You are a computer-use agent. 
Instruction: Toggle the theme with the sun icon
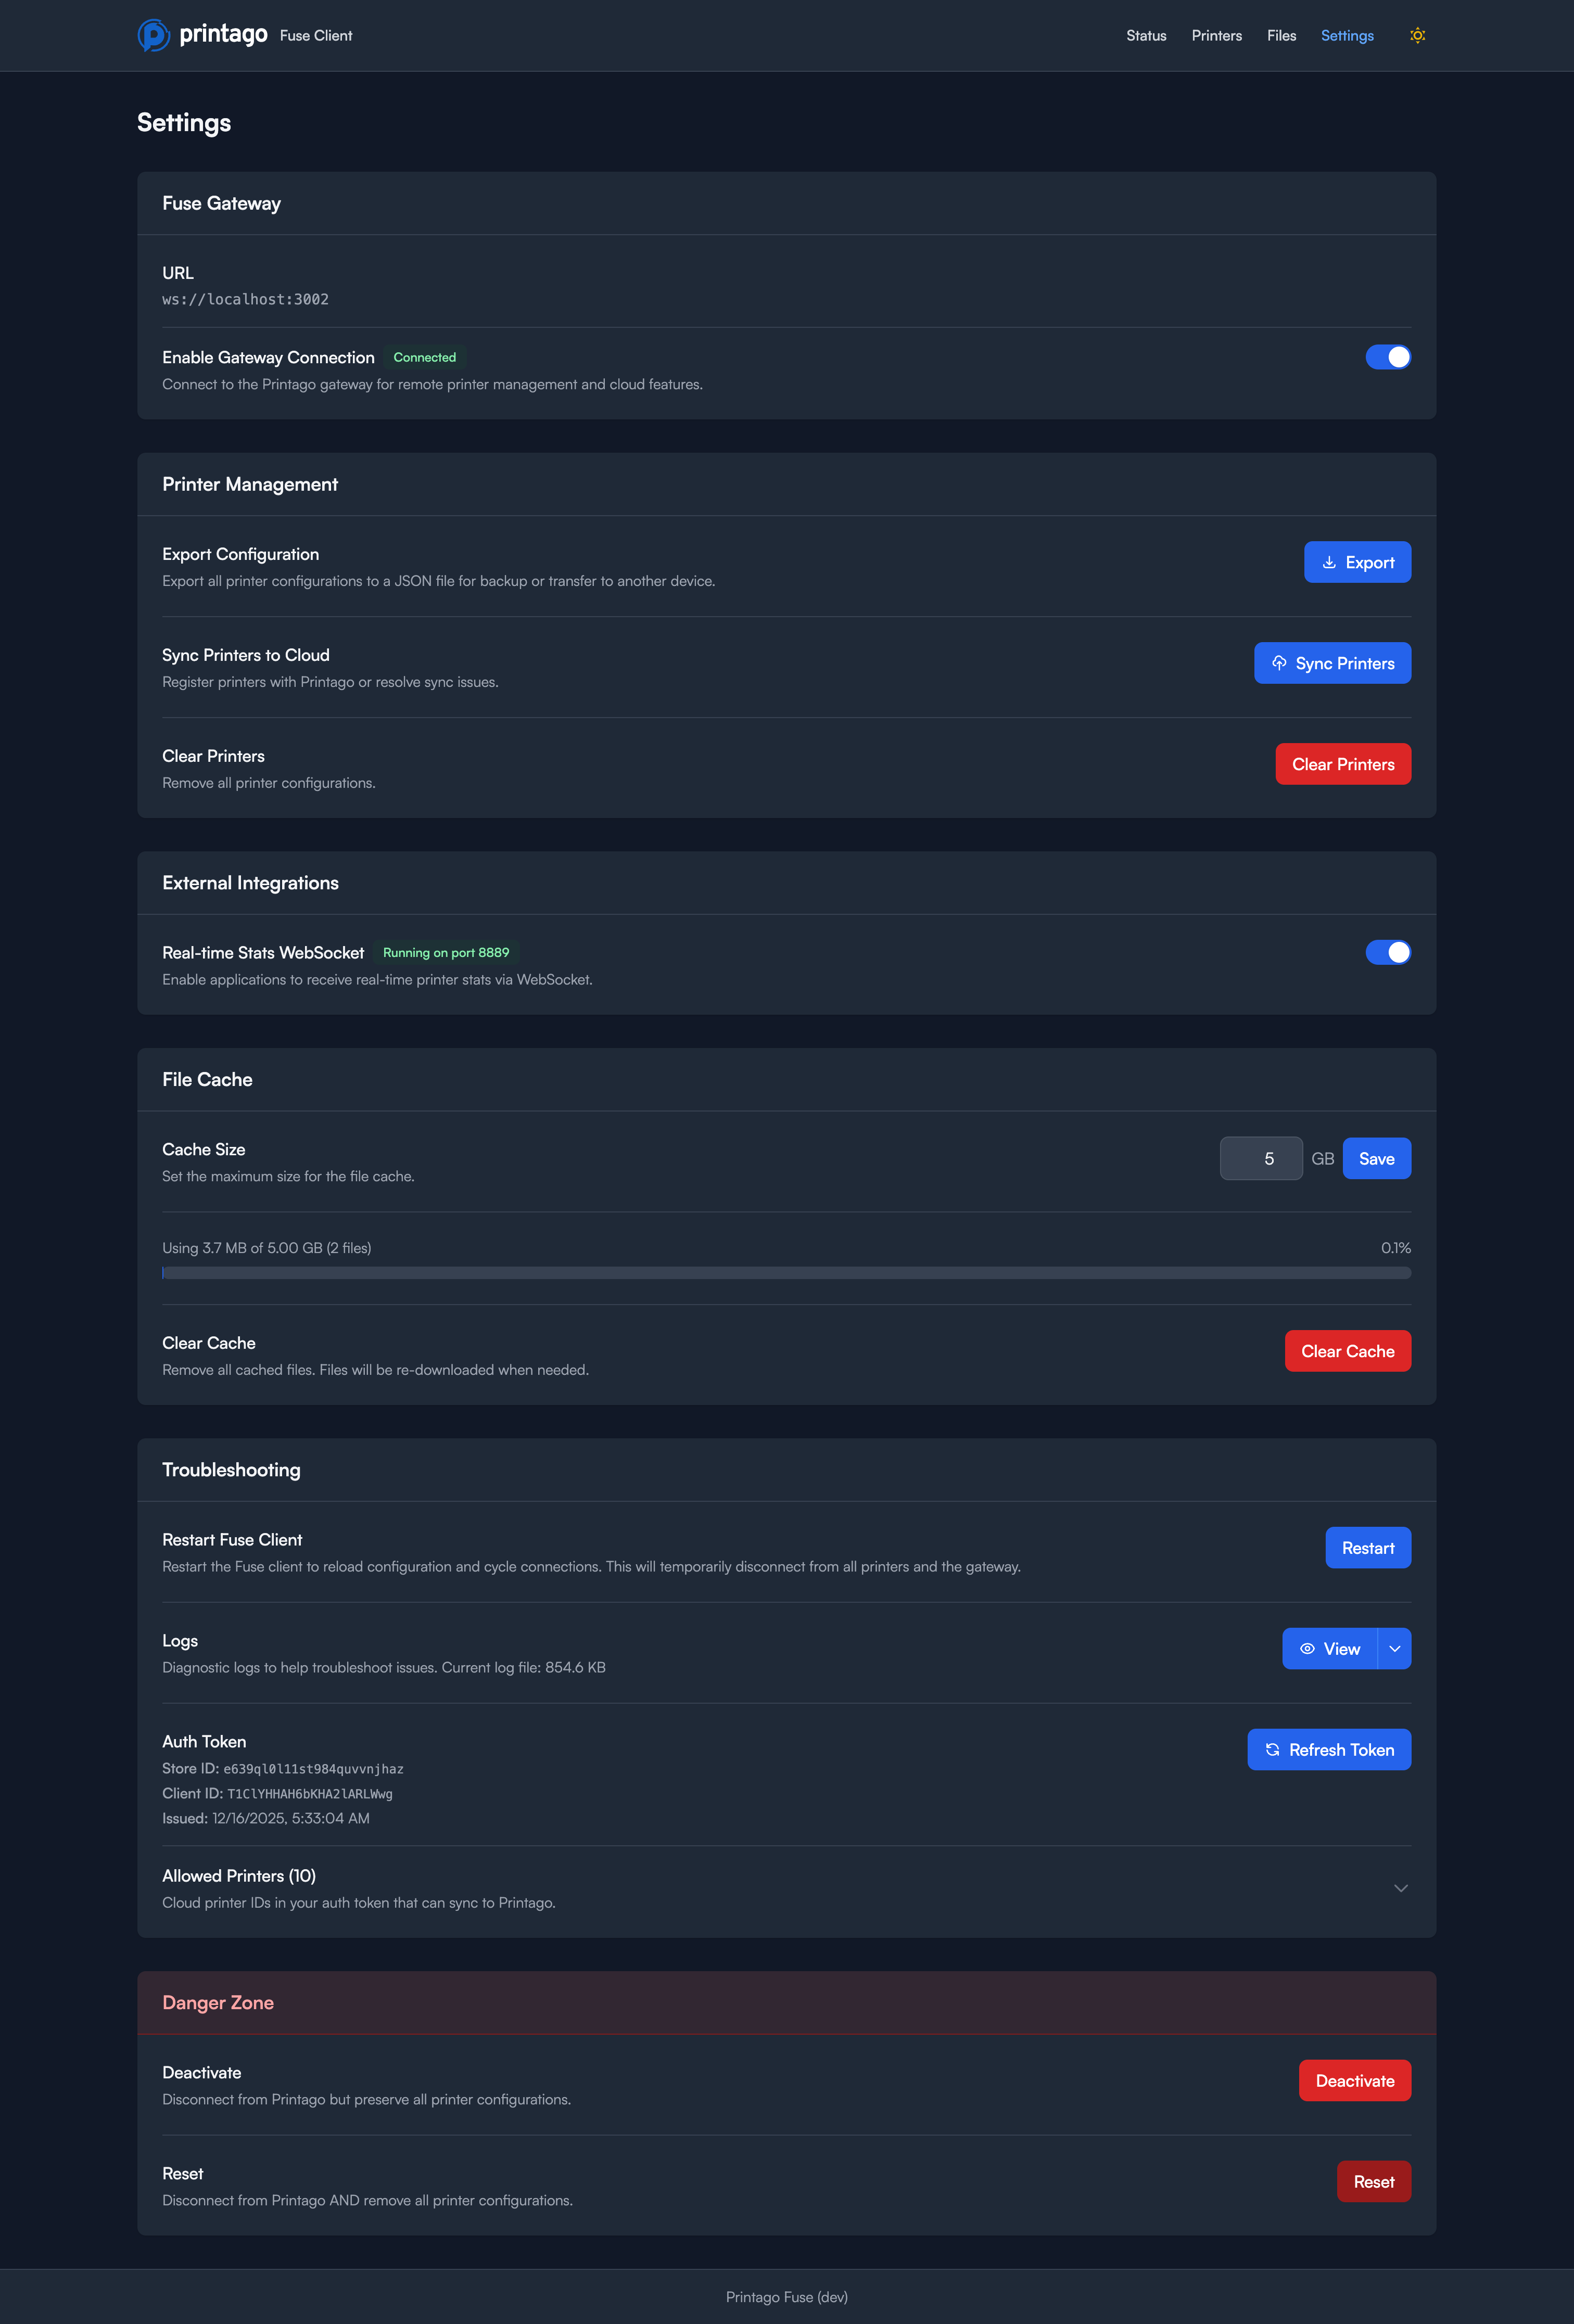click(x=1417, y=35)
